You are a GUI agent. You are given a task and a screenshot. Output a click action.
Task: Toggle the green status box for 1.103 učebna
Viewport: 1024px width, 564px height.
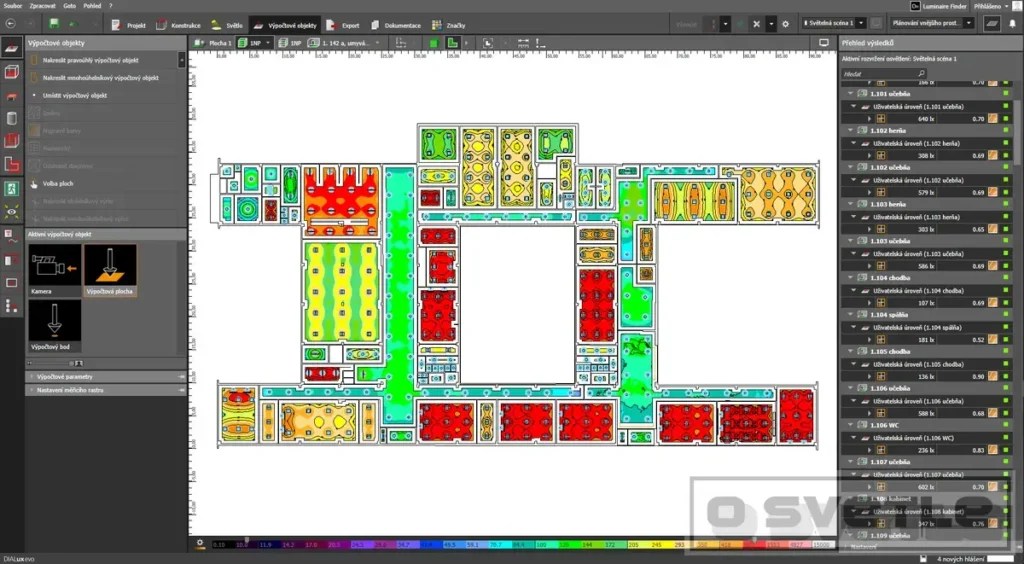coord(1006,242)
